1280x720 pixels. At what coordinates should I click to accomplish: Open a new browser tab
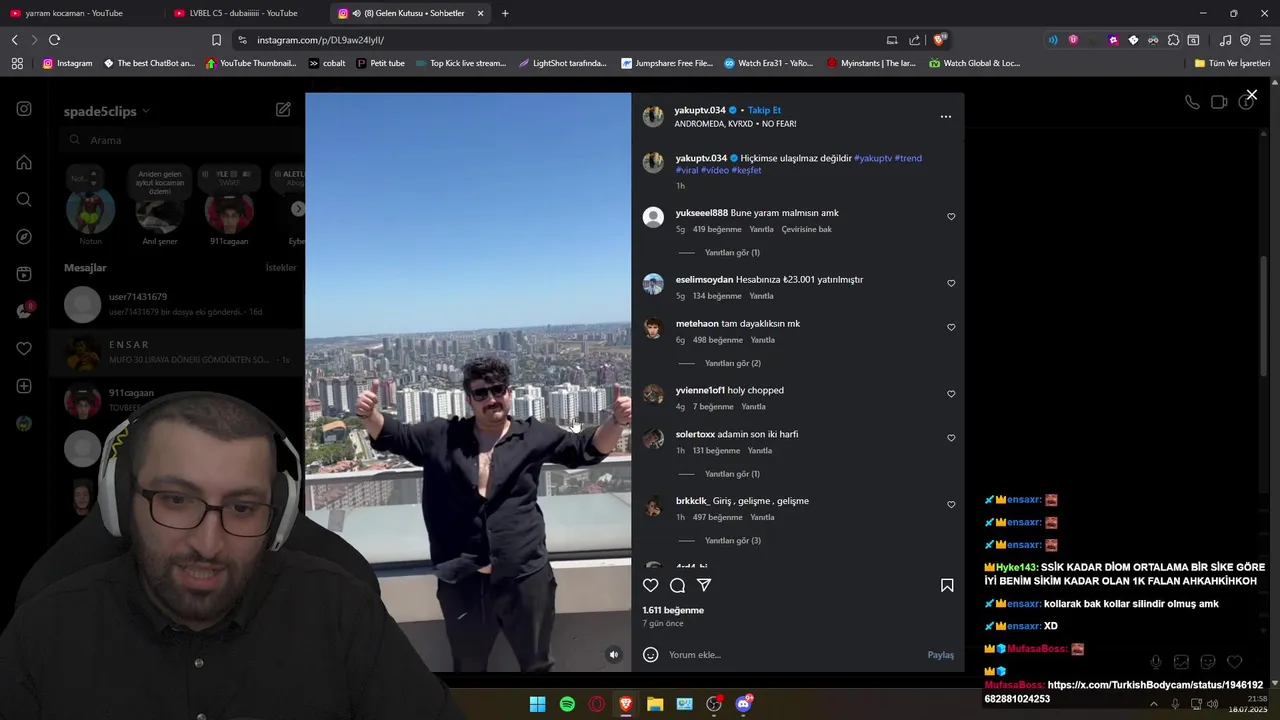pyautogui.click(x=505, y=13)
